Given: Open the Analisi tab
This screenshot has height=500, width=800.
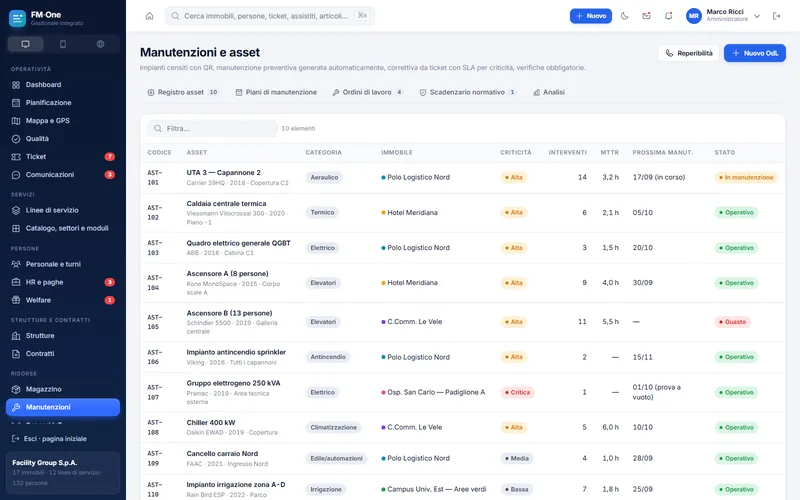Looking at the screenshot, I should click(549, 92).
